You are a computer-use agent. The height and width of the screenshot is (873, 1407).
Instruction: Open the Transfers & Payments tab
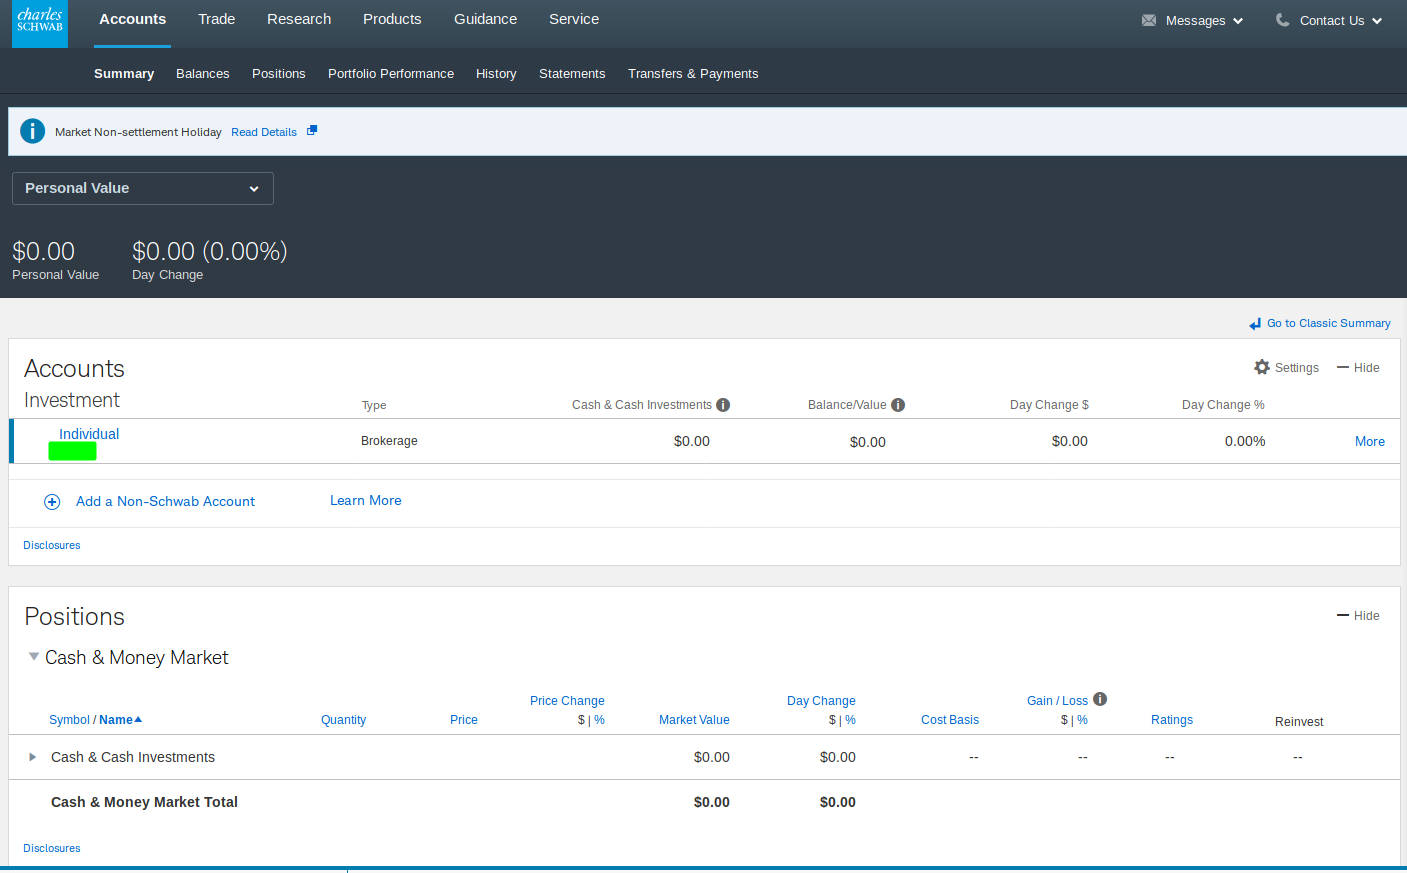coord(693,74)
